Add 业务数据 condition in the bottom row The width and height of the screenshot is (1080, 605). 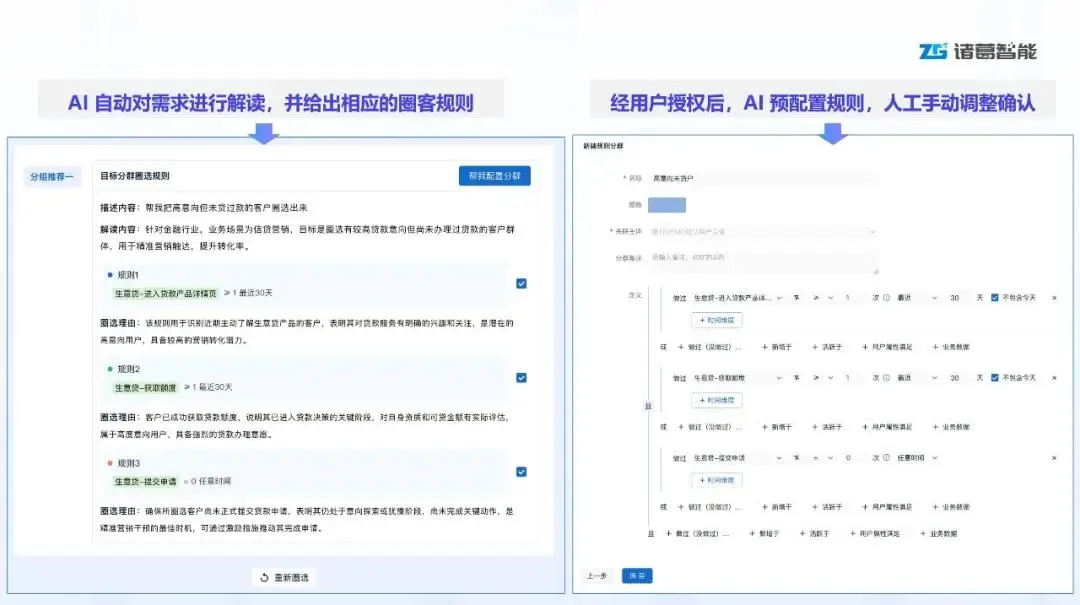pos(937,533)
